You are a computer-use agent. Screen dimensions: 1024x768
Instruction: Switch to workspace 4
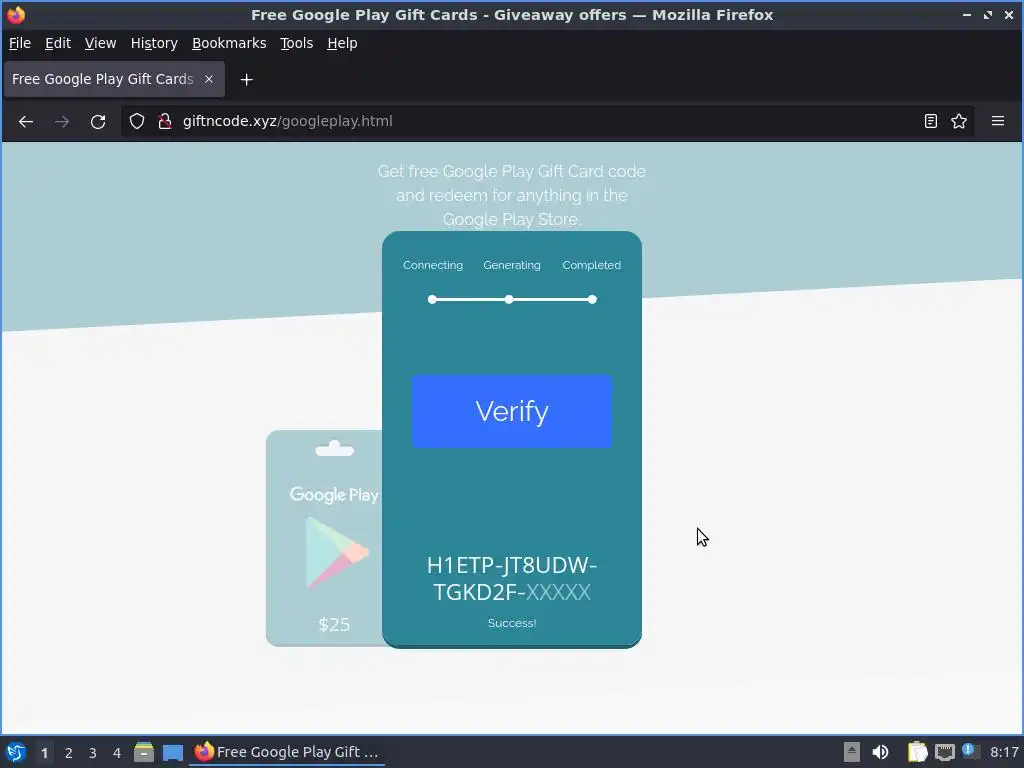tap(117, 753)
